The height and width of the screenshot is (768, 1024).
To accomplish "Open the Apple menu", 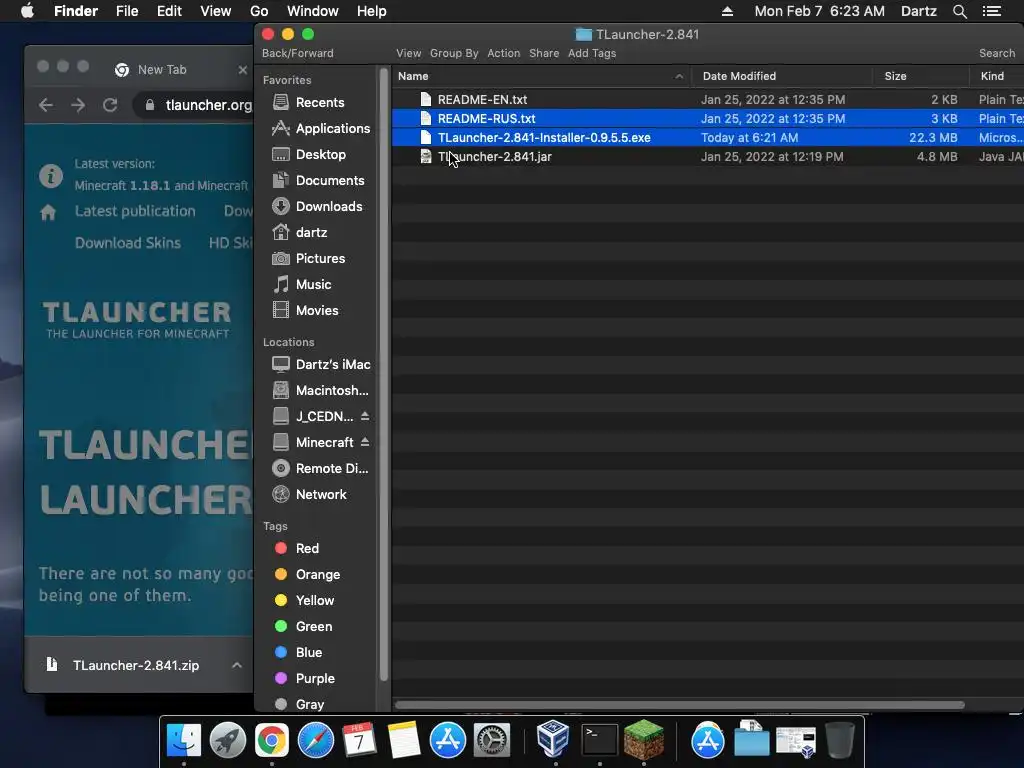I will (27, 11).
